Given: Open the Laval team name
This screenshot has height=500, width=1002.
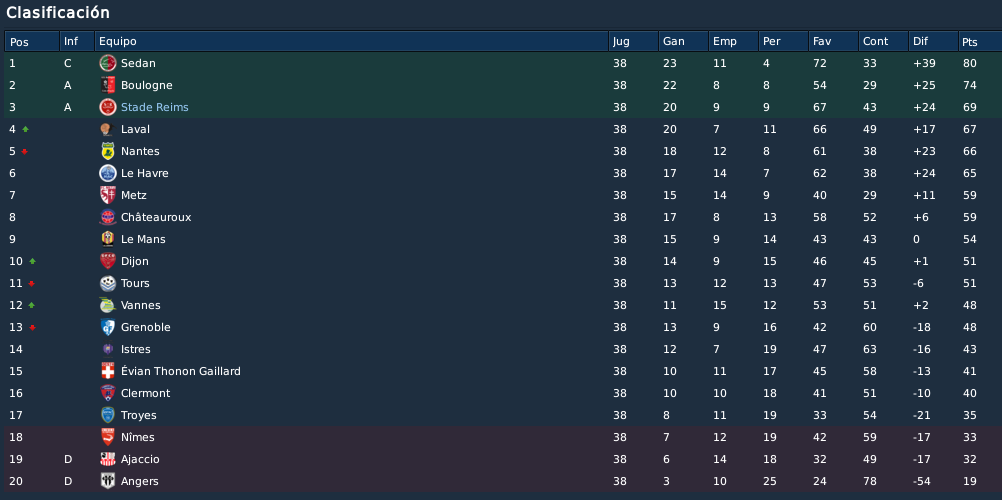Looking at the screenshot, I should pos(135,129).
